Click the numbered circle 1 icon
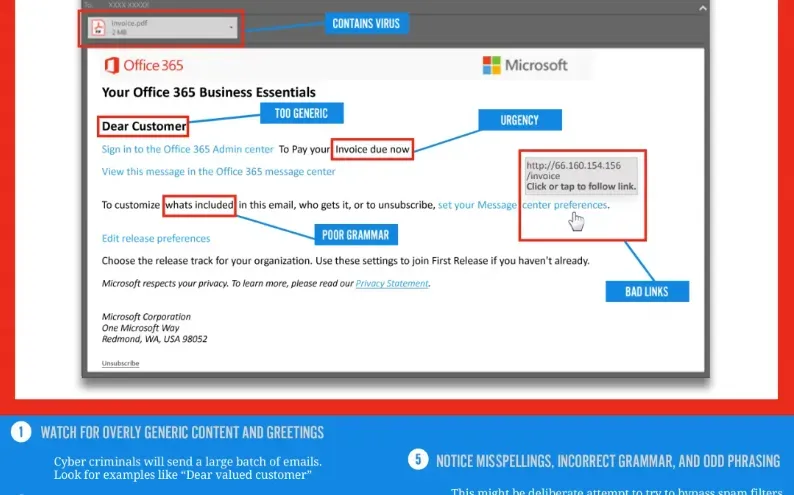The width and height of the screenshot is (794, 495). pyautogui.click(x=20, y=432)
